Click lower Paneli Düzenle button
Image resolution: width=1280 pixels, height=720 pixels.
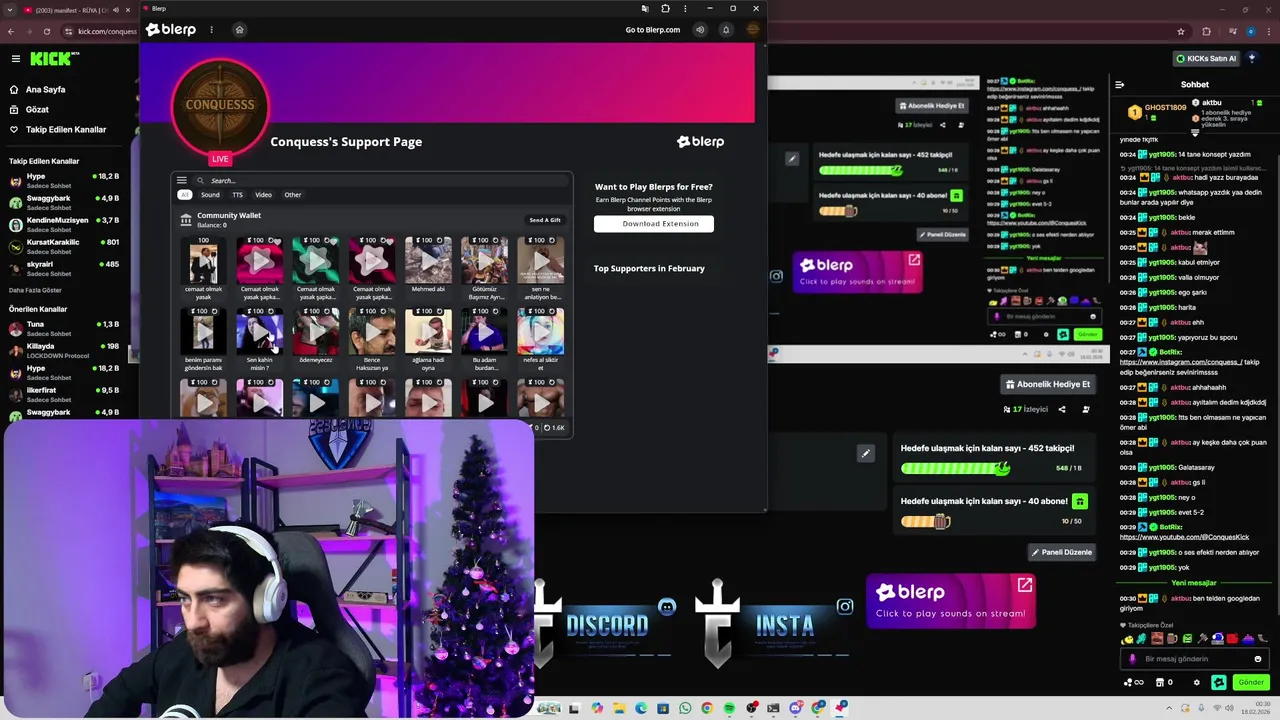(x=1062, y=552)
